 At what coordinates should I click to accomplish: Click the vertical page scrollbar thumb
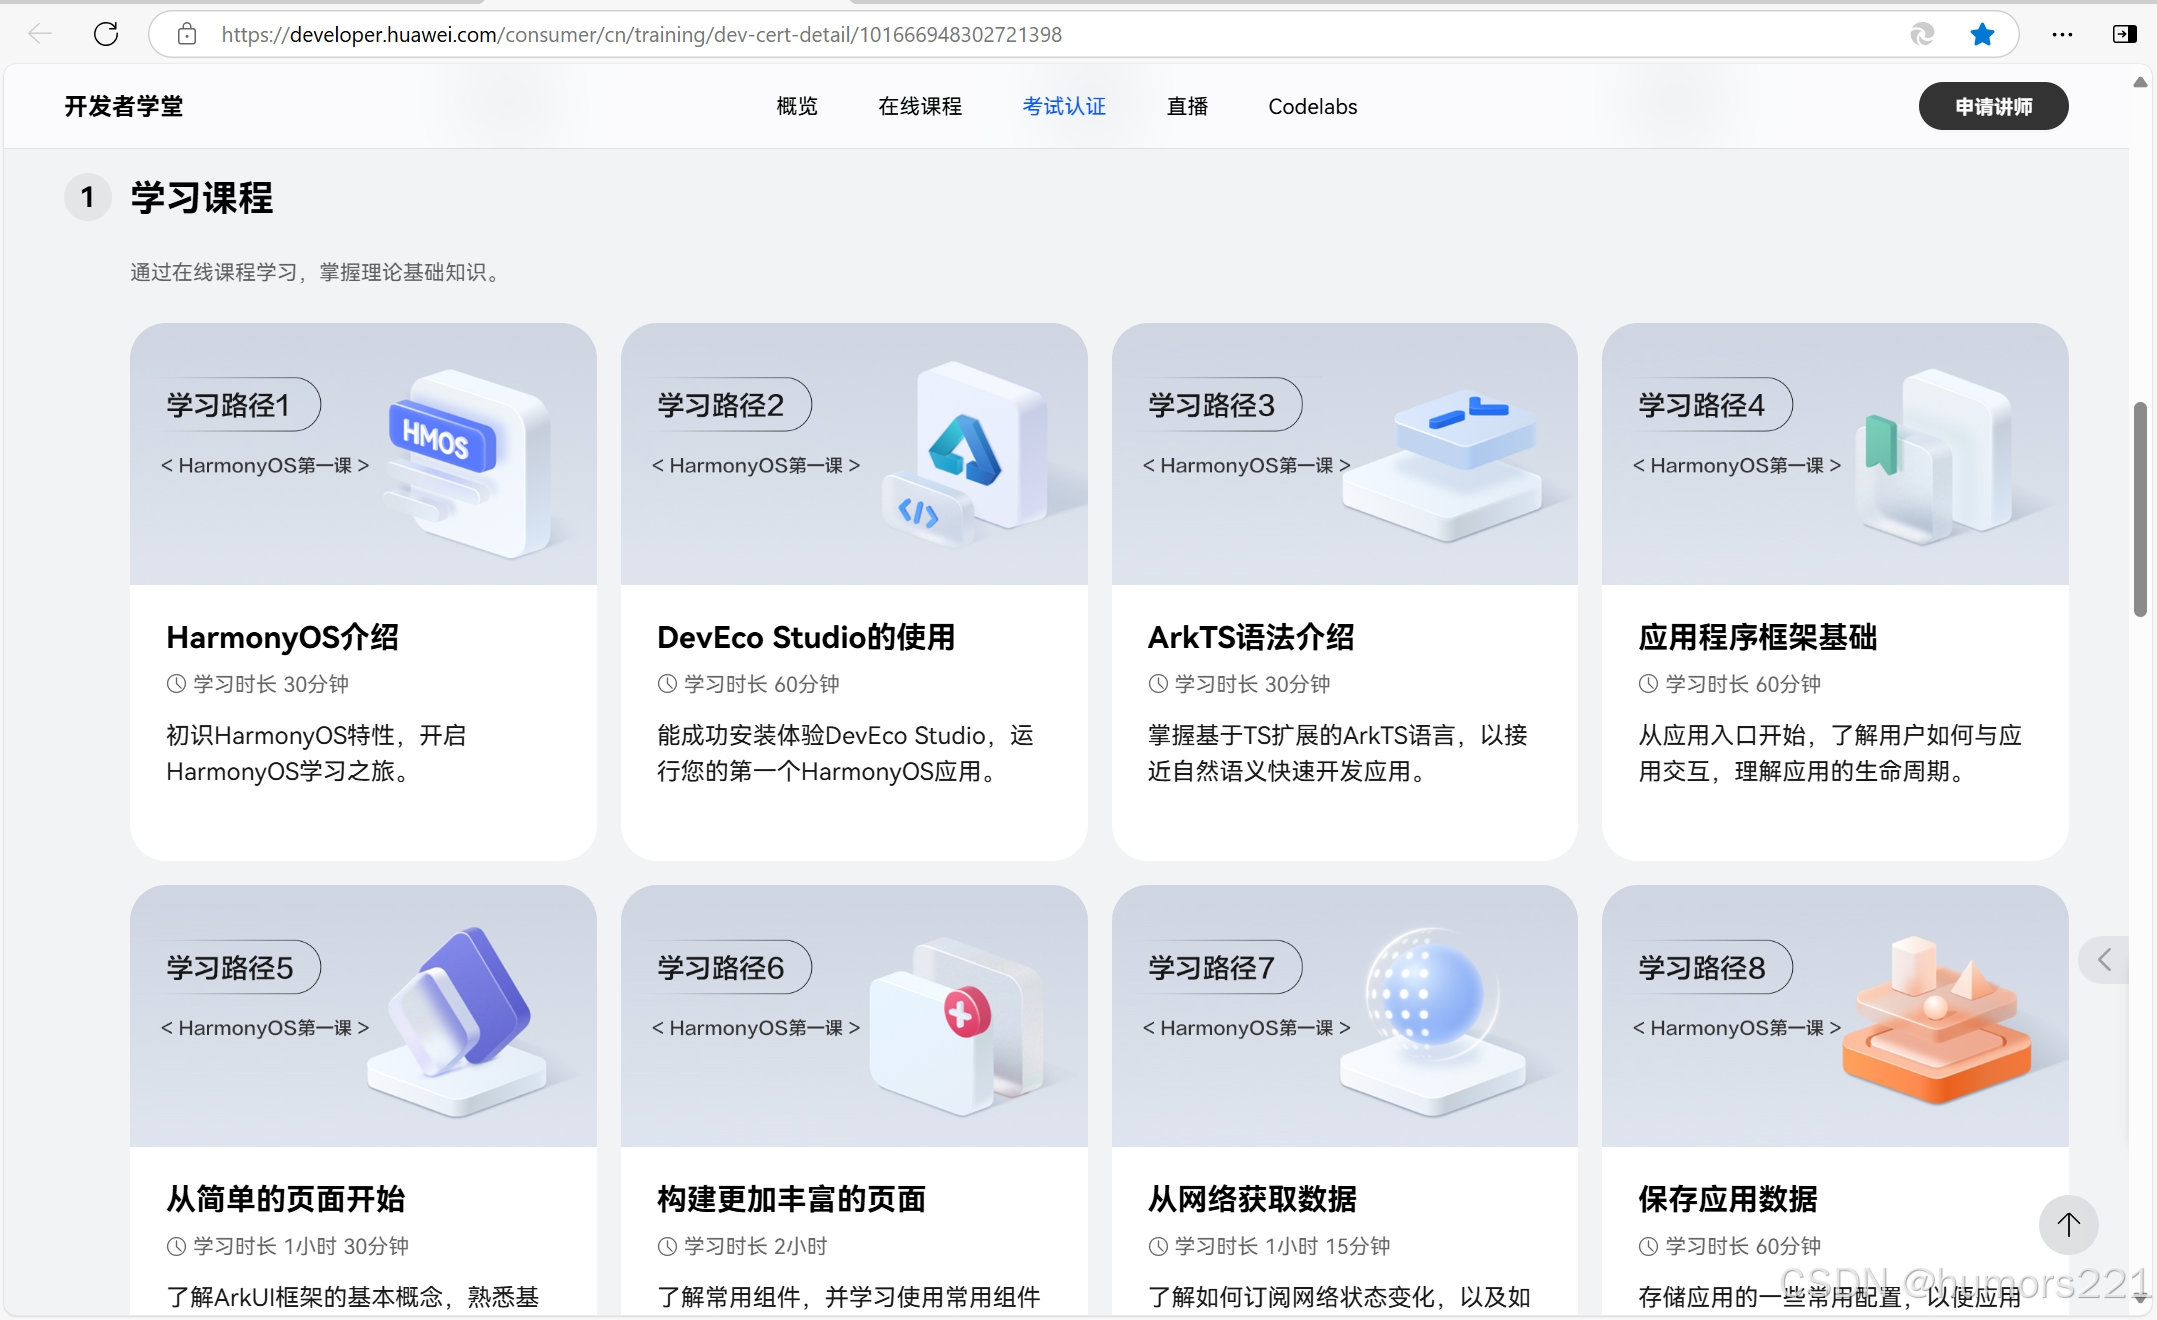(2140, 508)
